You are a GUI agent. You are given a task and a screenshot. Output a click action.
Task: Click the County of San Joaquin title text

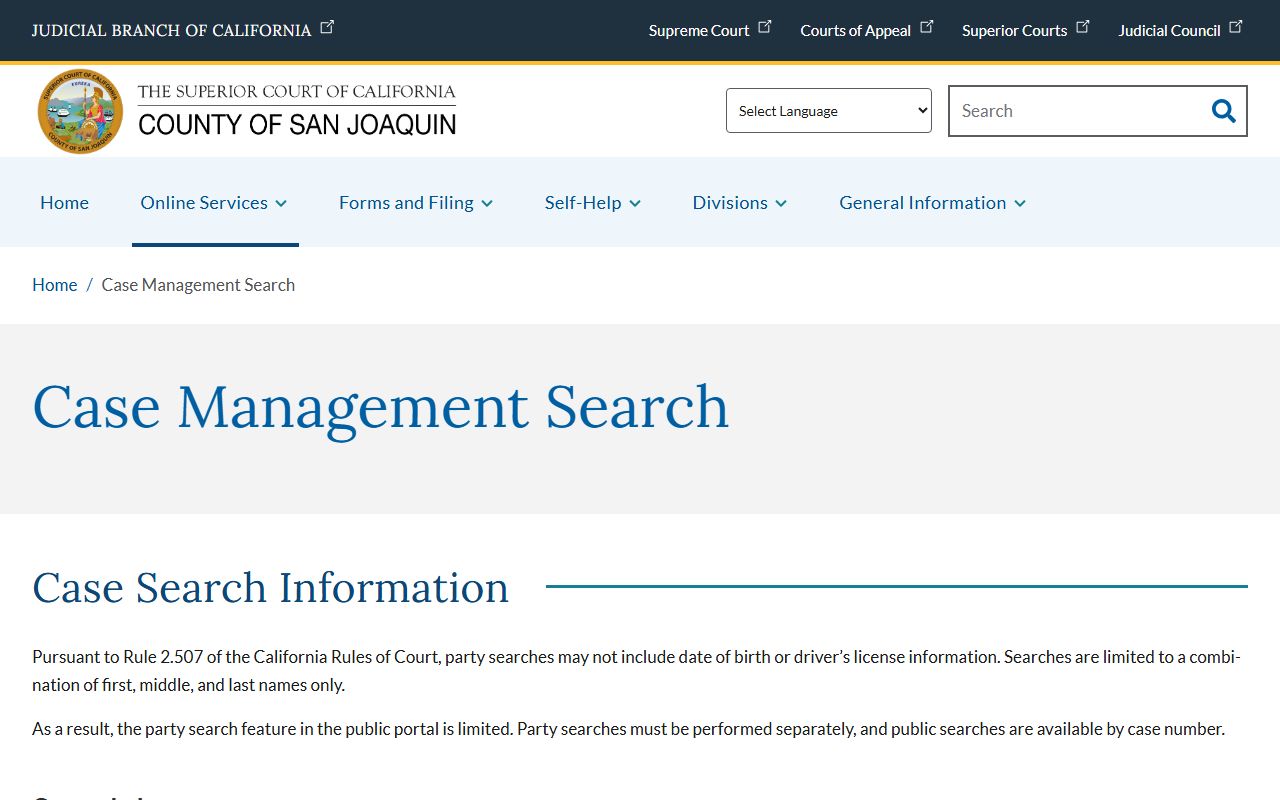tap(297, 124)
